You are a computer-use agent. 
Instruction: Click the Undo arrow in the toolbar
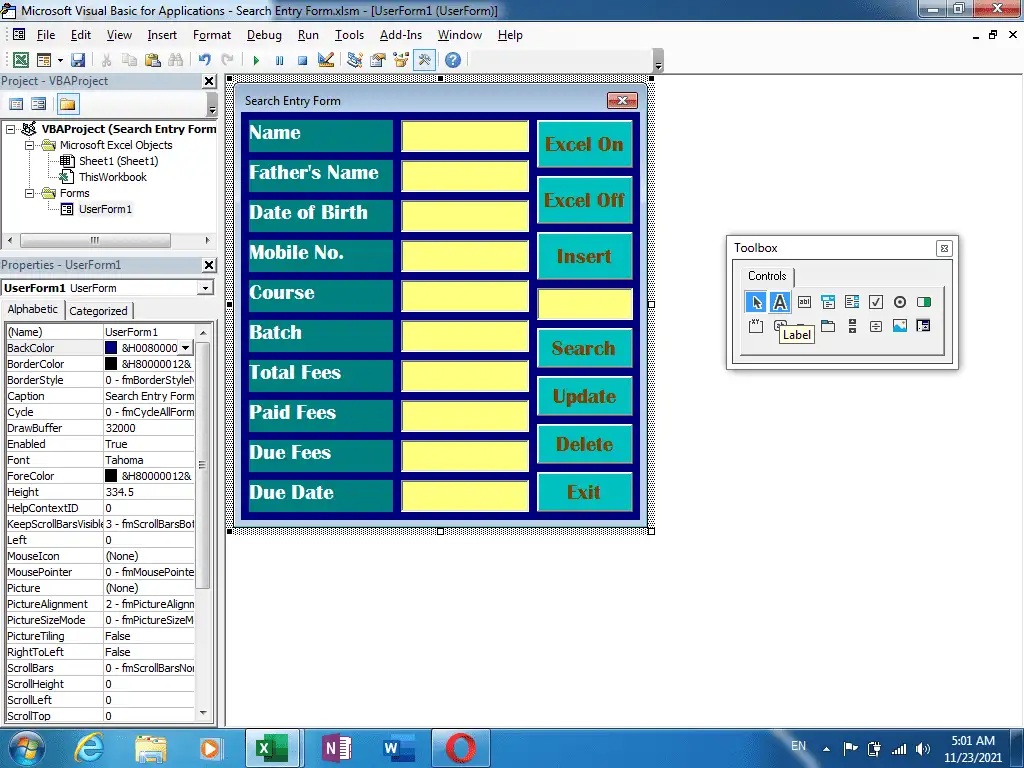(204, 60)
